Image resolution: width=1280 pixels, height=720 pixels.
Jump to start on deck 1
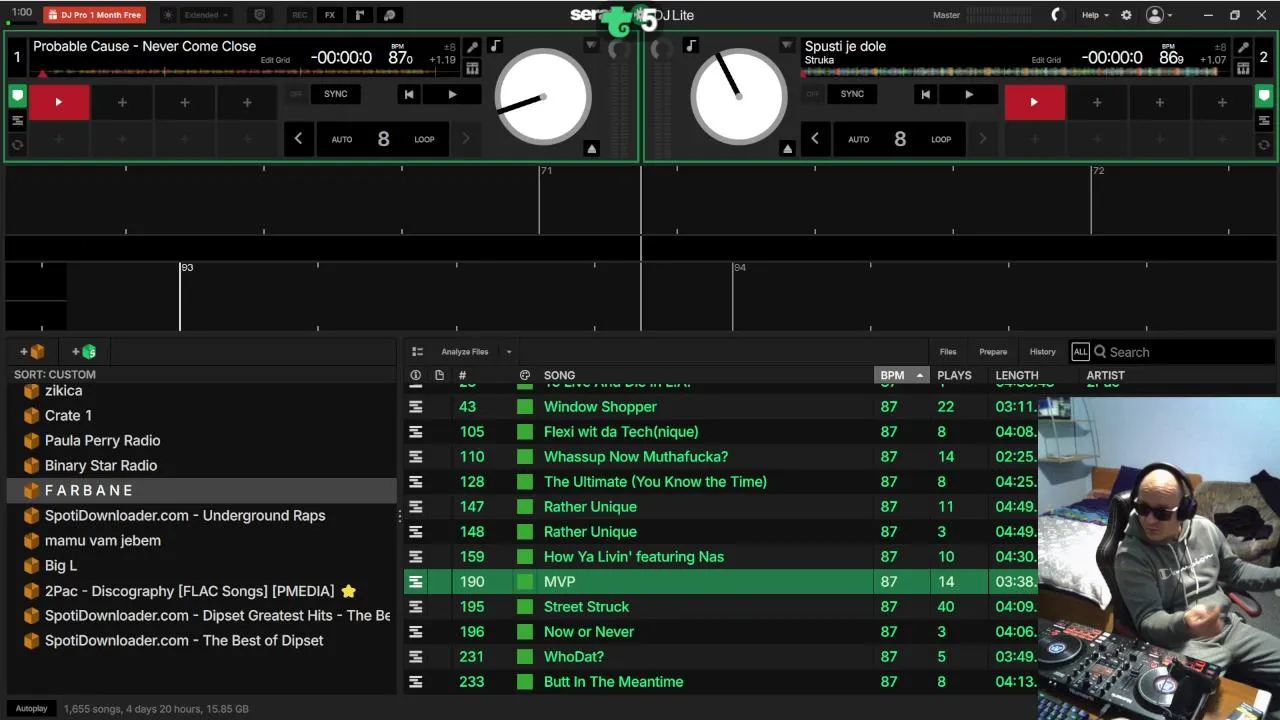[x=408, y=94]
